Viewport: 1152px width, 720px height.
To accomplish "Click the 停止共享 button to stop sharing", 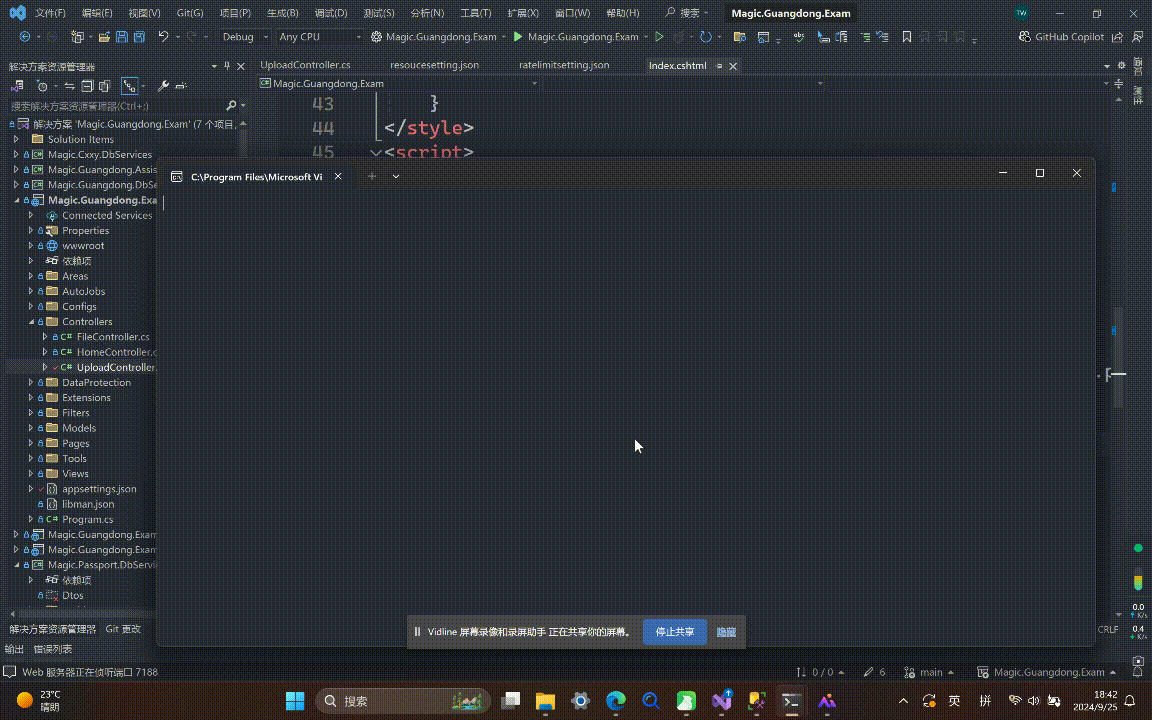I will [674, 631].
